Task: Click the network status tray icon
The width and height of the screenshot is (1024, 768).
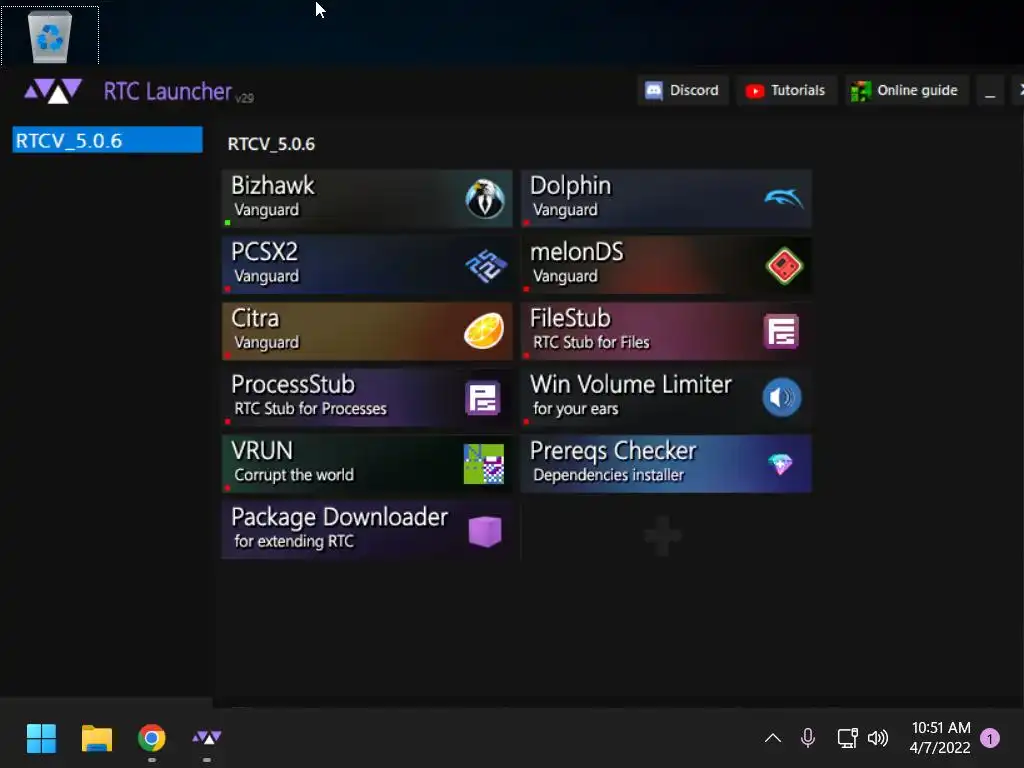Action: (x=847, y=738)
